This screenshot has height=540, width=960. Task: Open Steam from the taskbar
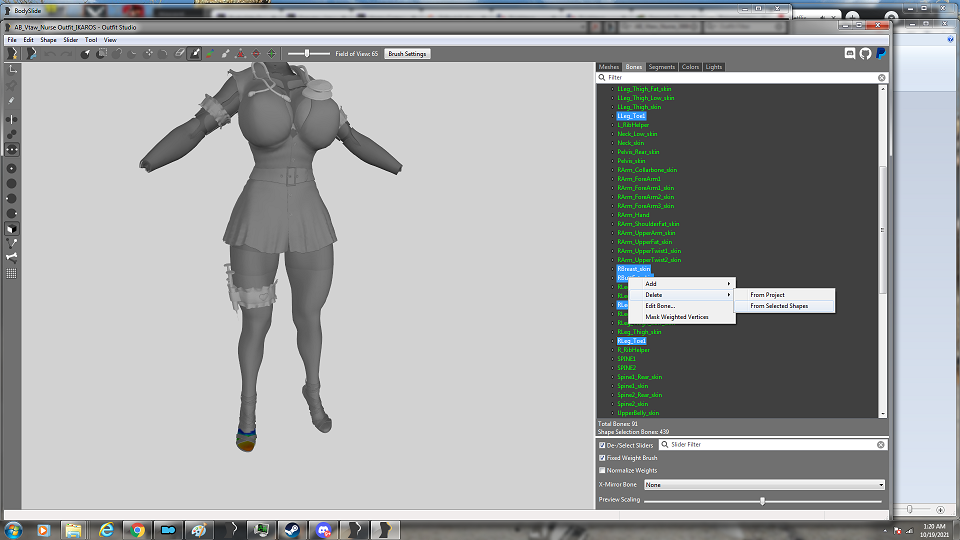coord(292,530)
